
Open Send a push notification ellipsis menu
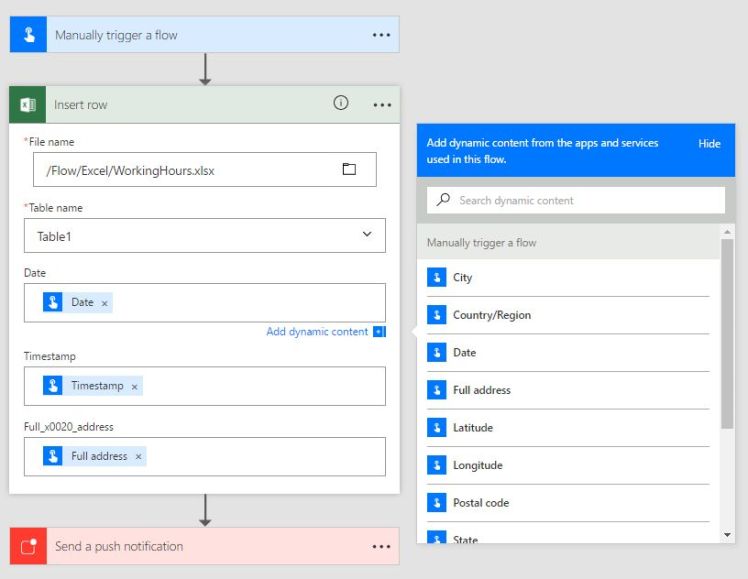click(381, 547)
